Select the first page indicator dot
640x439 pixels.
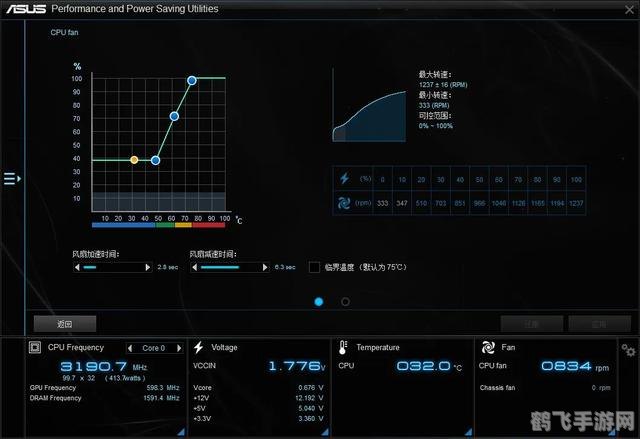[319, 300]
